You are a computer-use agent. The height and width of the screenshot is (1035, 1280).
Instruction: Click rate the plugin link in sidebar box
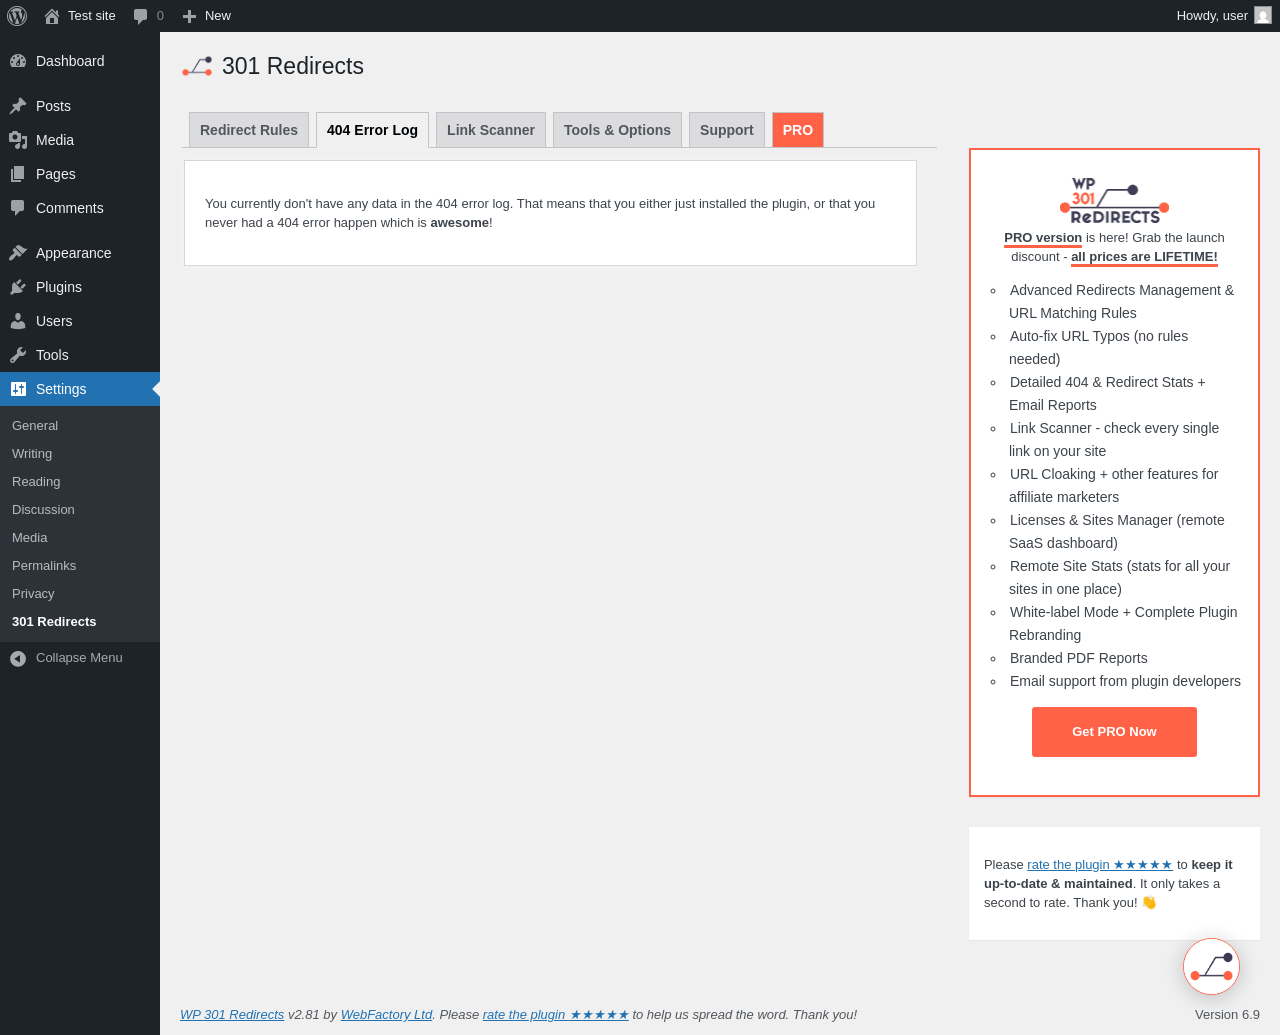pyautogui.click(x=1100, y=865)
